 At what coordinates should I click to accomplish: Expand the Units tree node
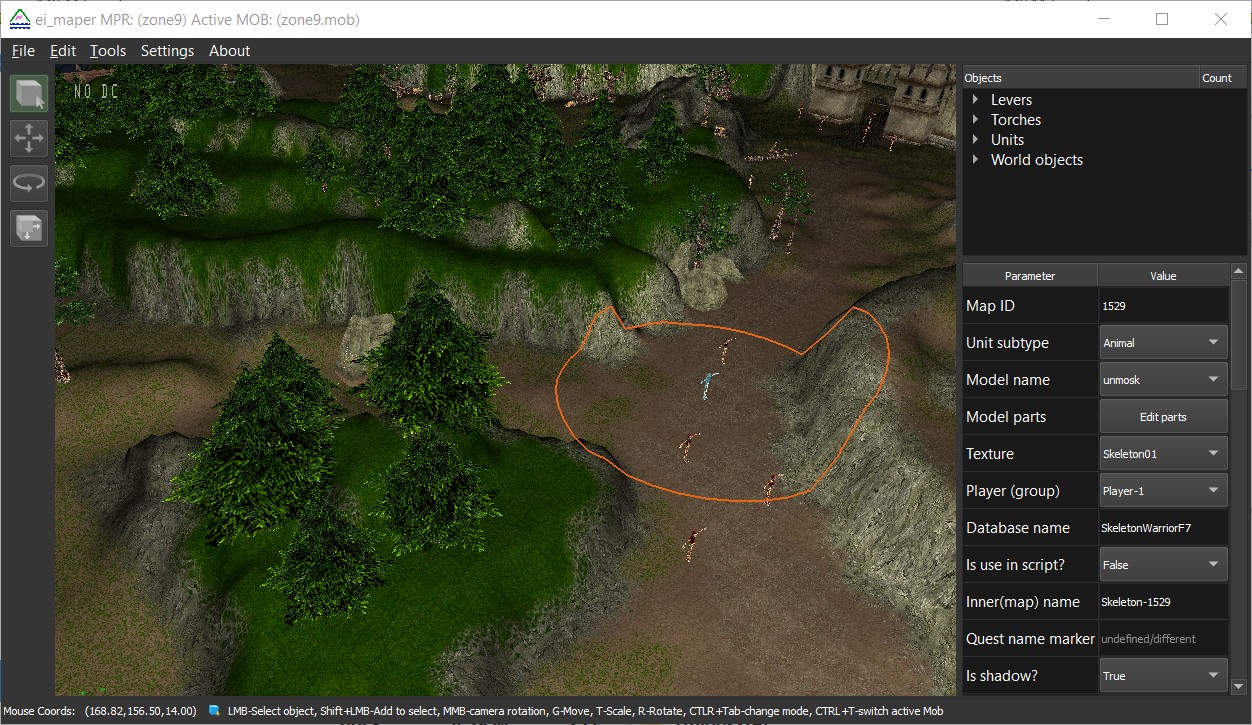pyautogui.click(x=976, y=140)
